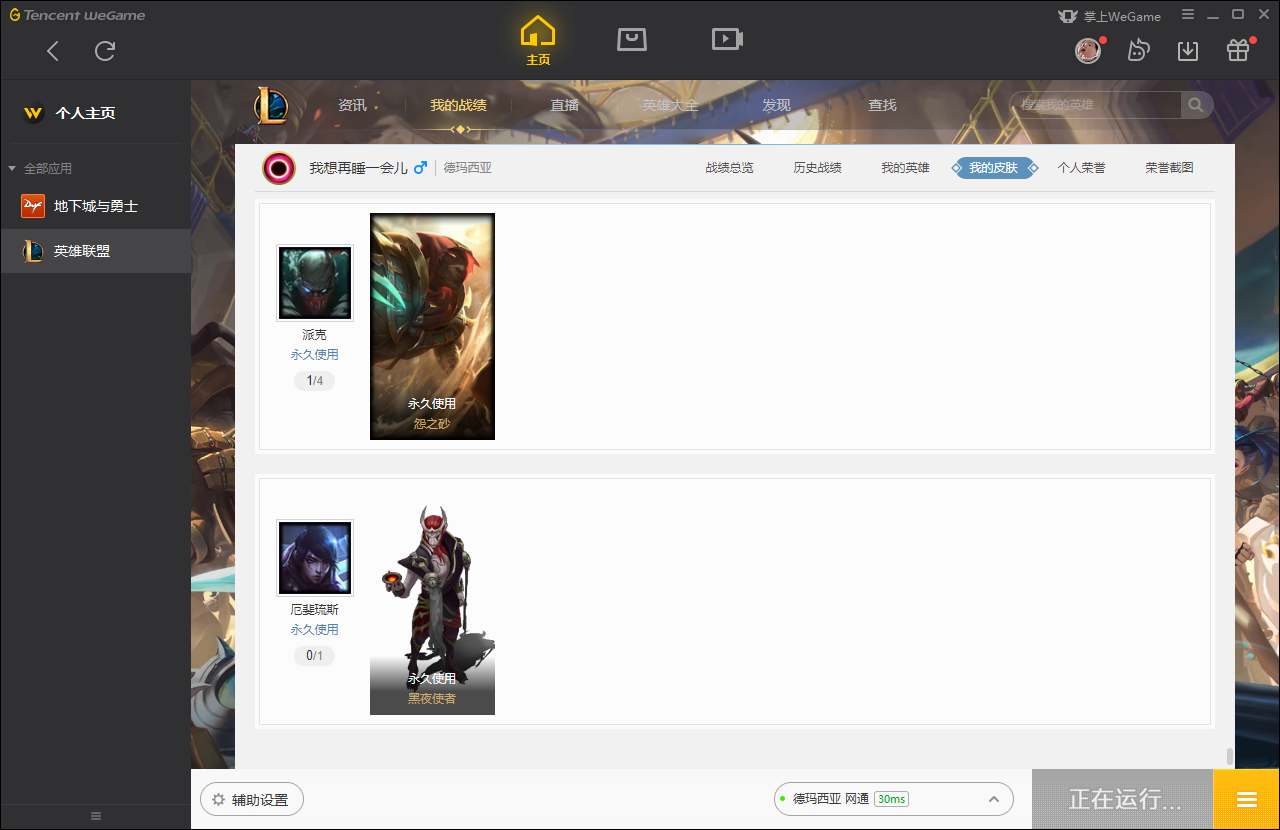Click the sidebar bottom grip icon
This screenshot has height=830, width=1280.
coord(96,816)
